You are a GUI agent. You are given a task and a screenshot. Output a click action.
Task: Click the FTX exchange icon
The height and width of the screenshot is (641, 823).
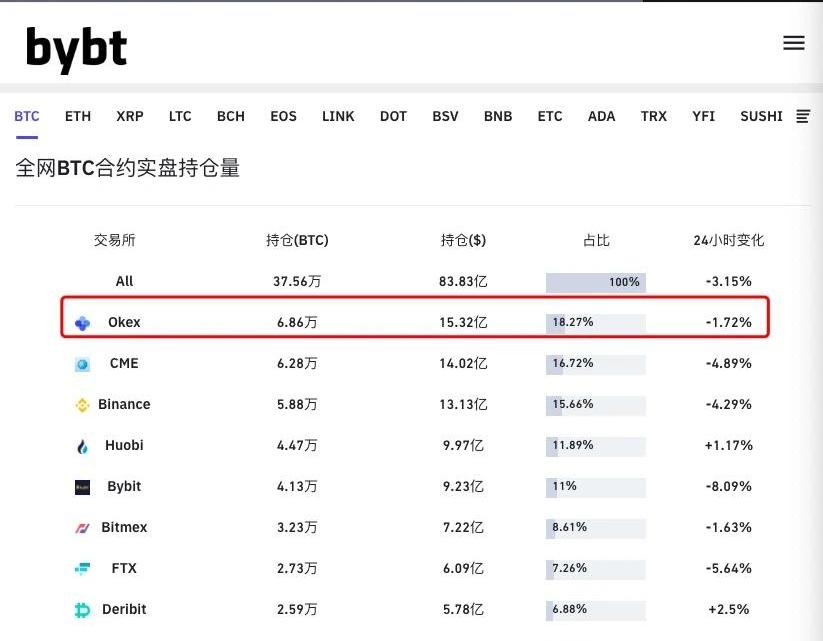[x=83, y=569]
